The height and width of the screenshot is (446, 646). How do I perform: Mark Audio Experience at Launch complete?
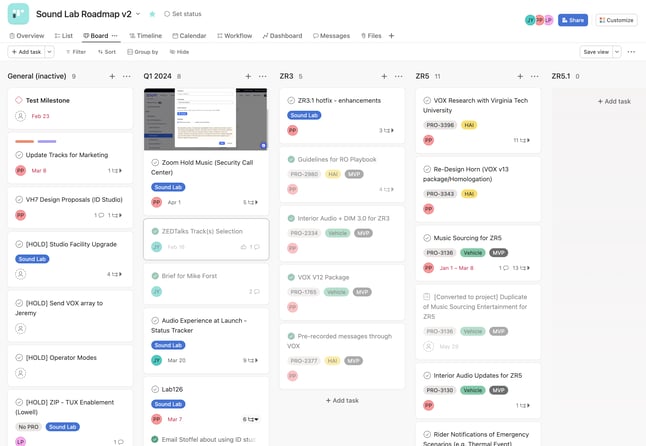[x=155, y=320]
